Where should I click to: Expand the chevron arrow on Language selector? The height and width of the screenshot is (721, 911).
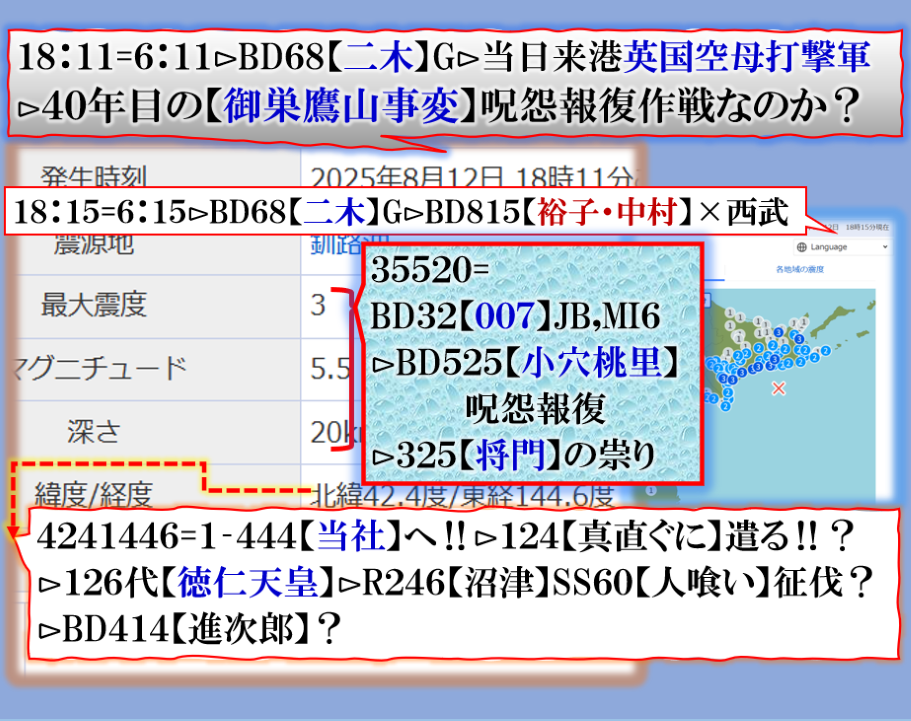(884, 247)
